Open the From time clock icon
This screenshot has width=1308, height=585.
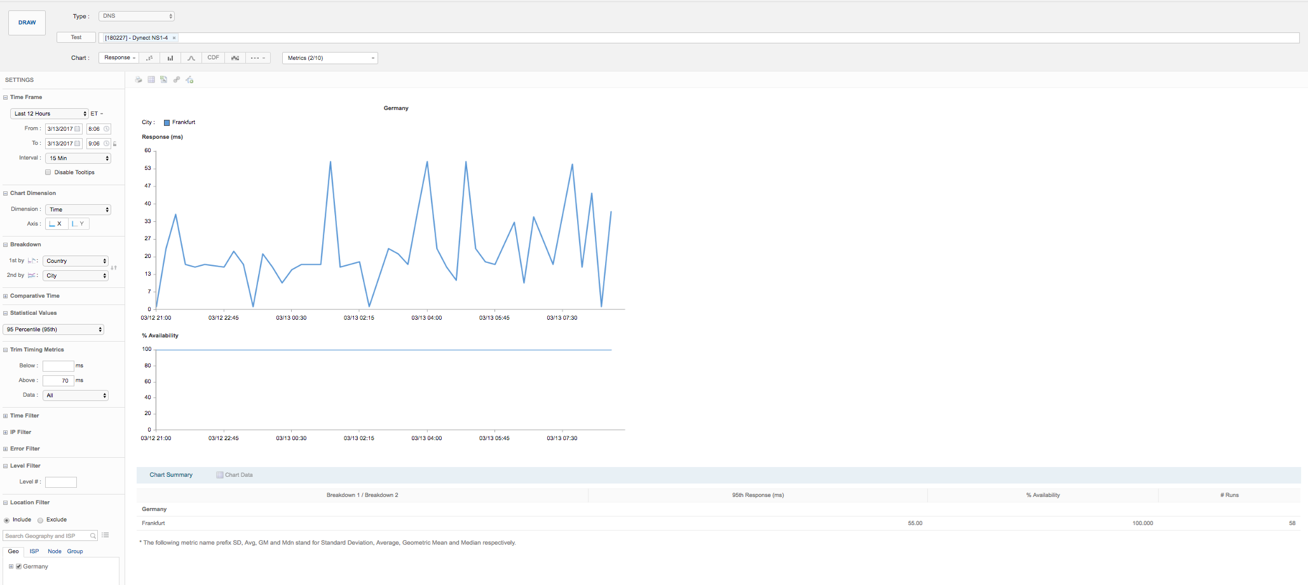107,129
